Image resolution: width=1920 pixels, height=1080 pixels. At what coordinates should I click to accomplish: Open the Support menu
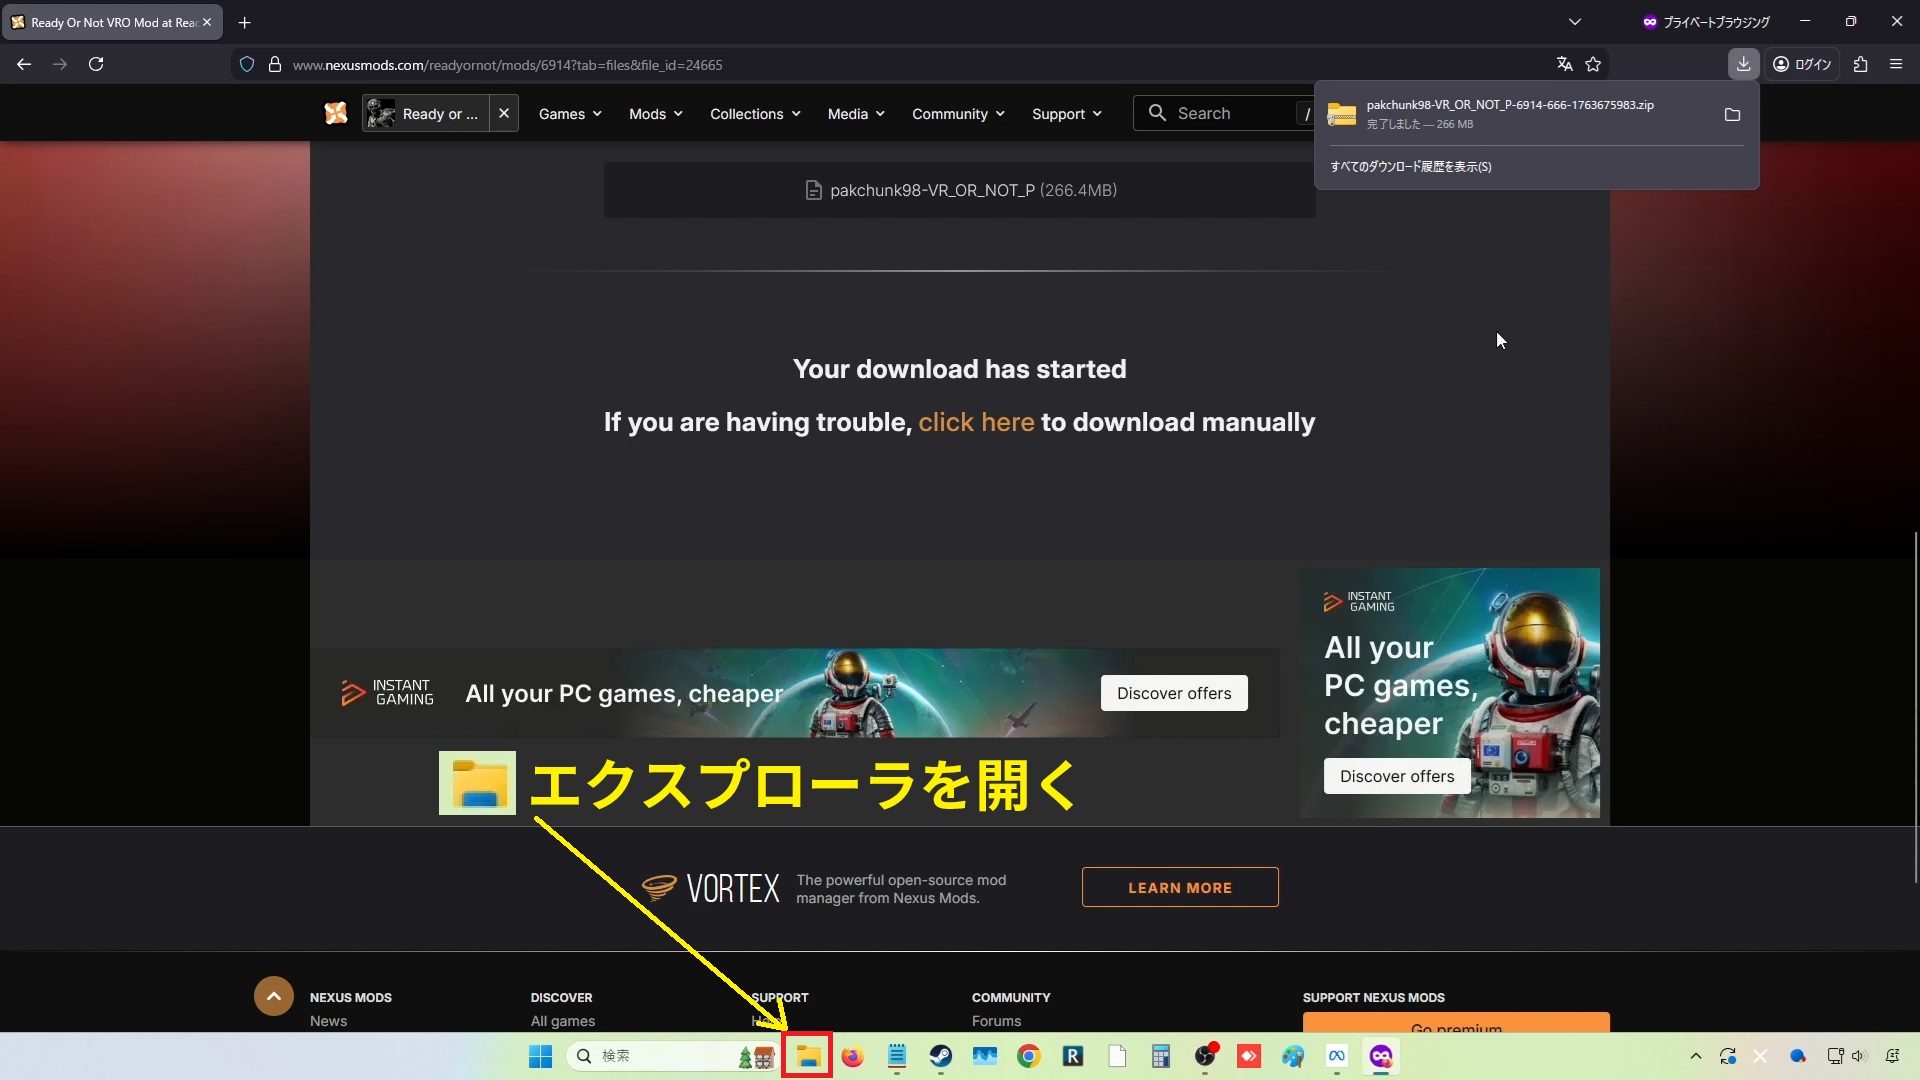pos(1066,114)
